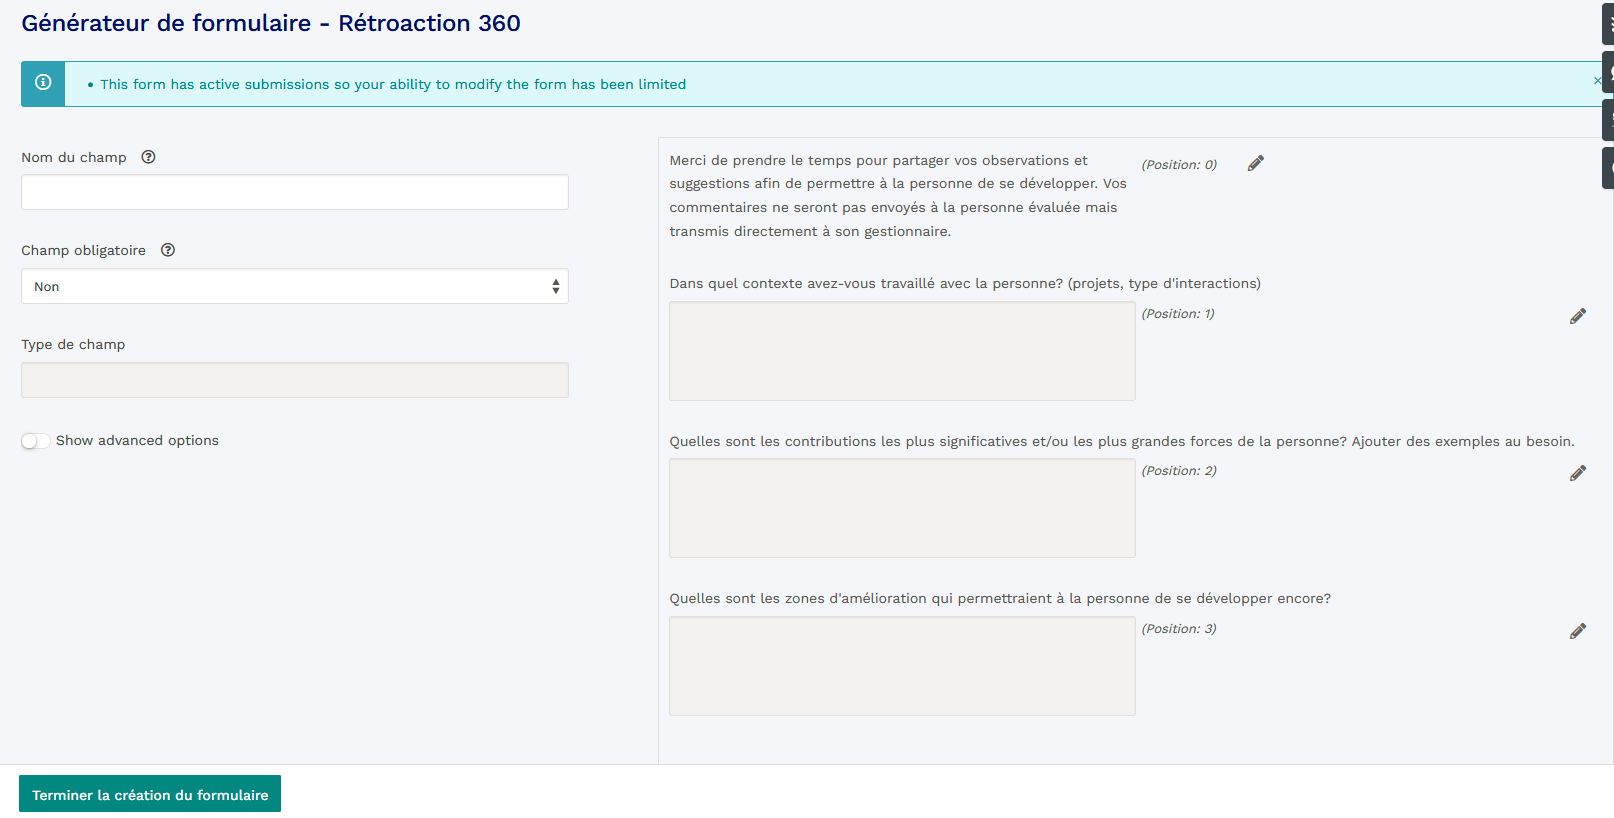Click the help icon beside Champ obligatoire
Image resolution: width=1614 pixels, height=818 pixels.
tap(168, 250)
